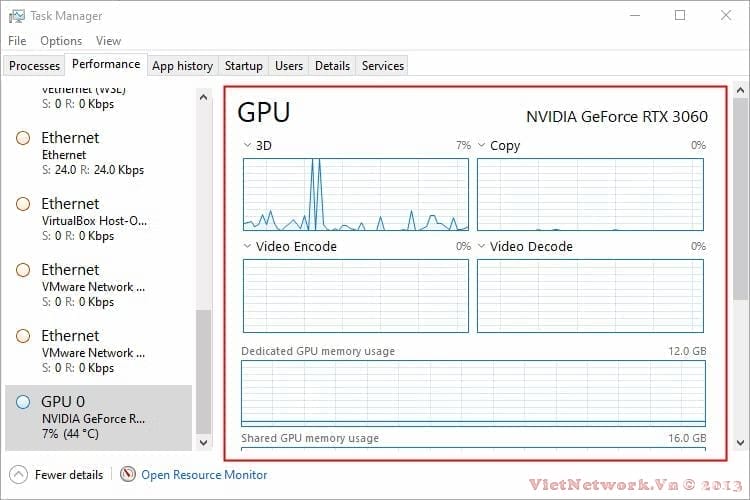Image resolution: width=750 pixels, height=500 pixels.
Task: Click the Open Resource Monitor link
Action: coord(204,475)
